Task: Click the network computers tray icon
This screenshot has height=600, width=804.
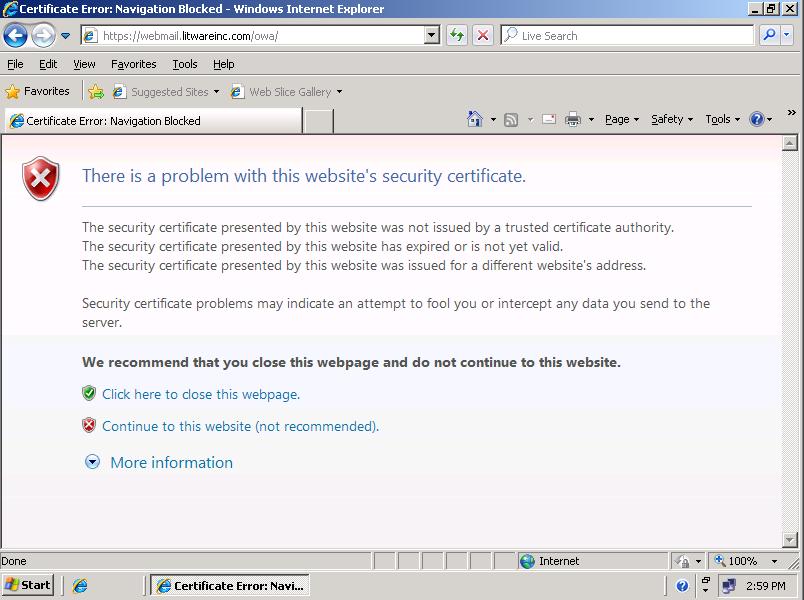Action: 729,586
